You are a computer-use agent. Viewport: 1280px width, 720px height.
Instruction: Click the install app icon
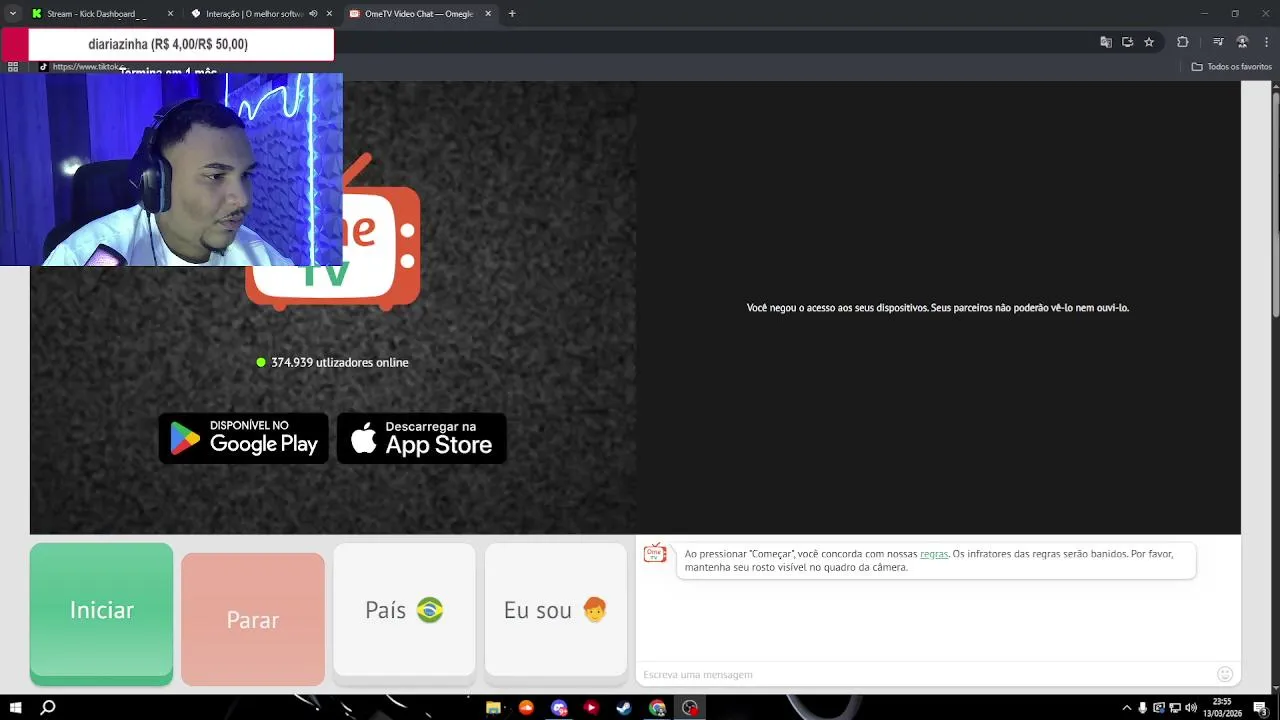click(x=1127, y=42)
